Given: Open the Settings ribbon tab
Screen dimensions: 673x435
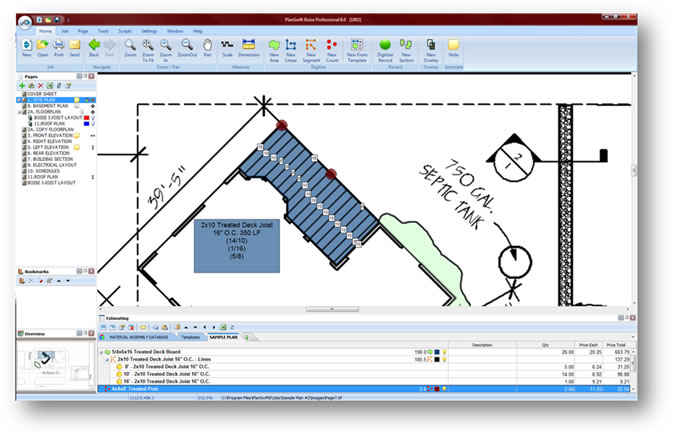Looking at the screenshot, I should 149,31.
